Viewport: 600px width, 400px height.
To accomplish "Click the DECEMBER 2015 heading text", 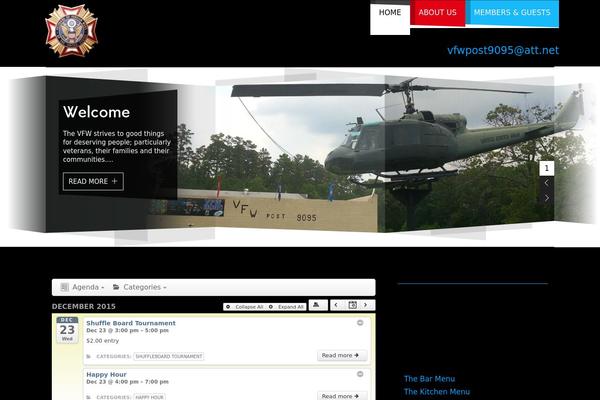I will click(x=84, y=307).
